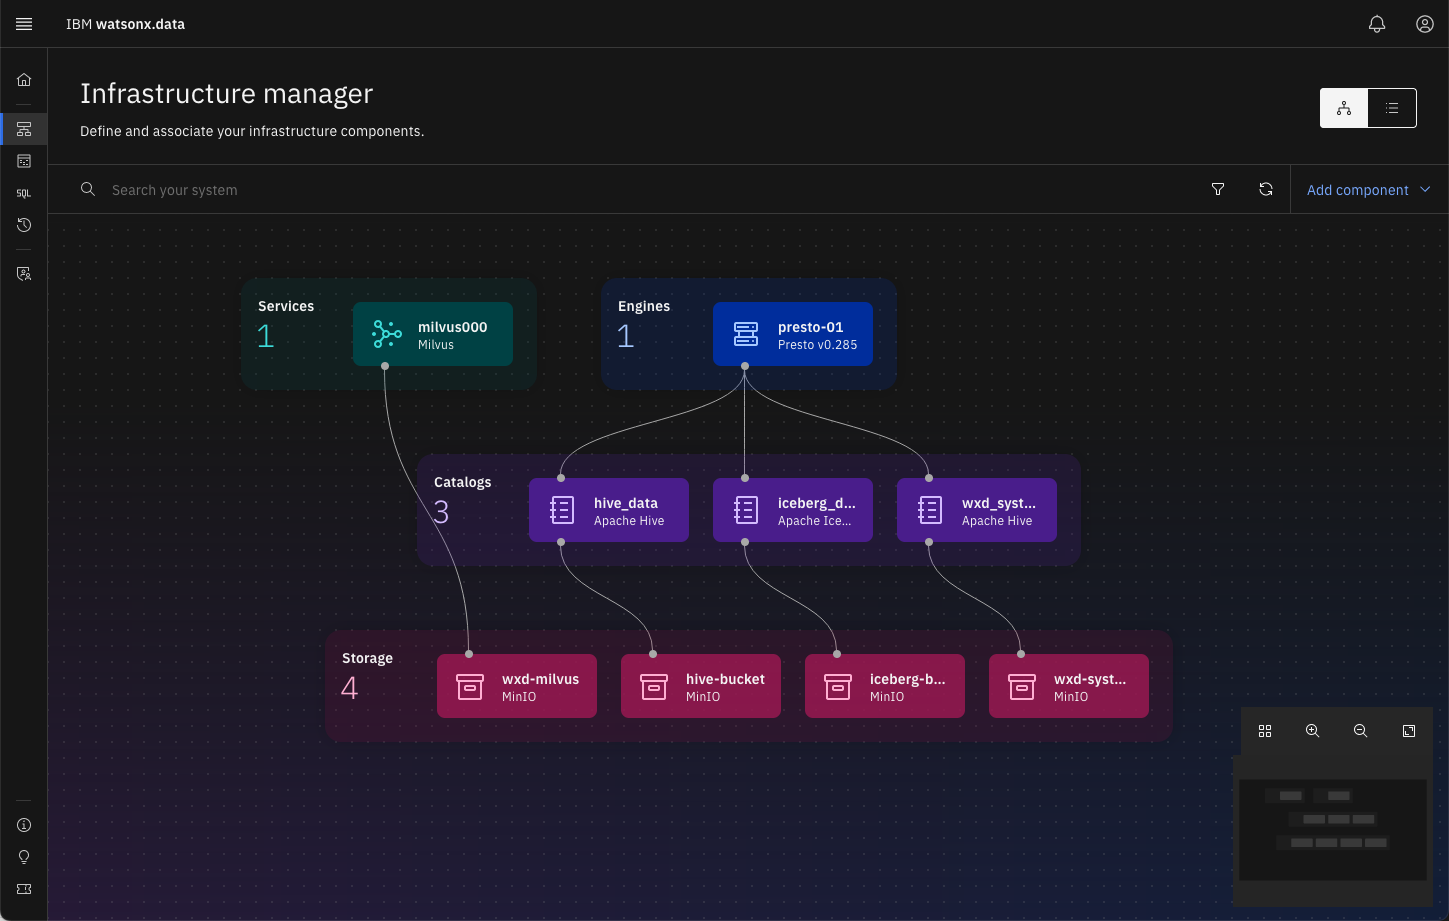Open the lightbulb tips icon
Viewport: 1449px width, 921px height.
(x=24, y=857)
